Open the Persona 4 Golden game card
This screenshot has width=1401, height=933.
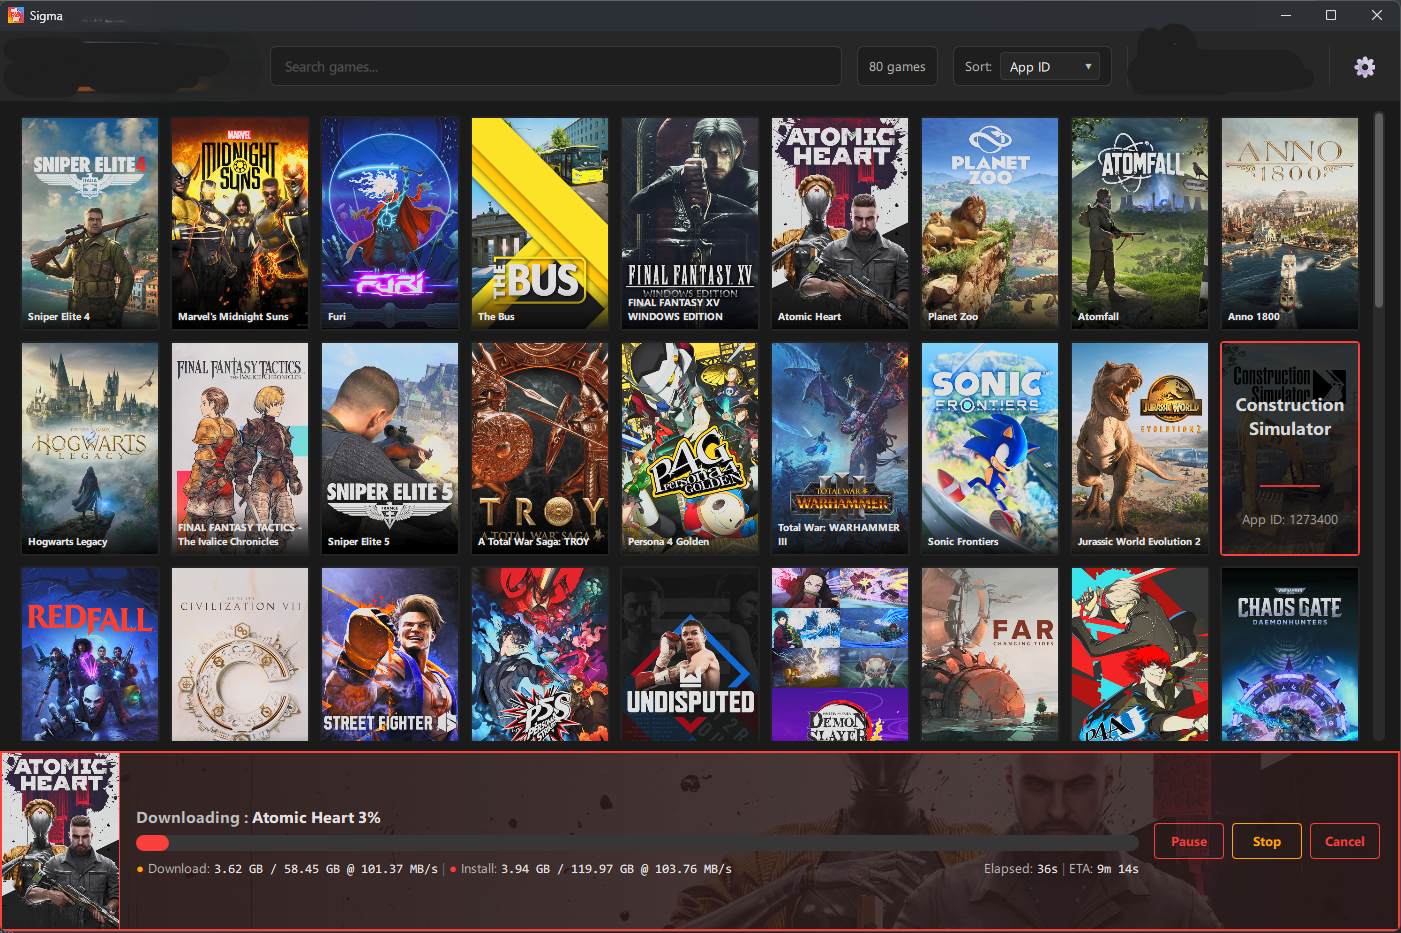tap(690, 448)
